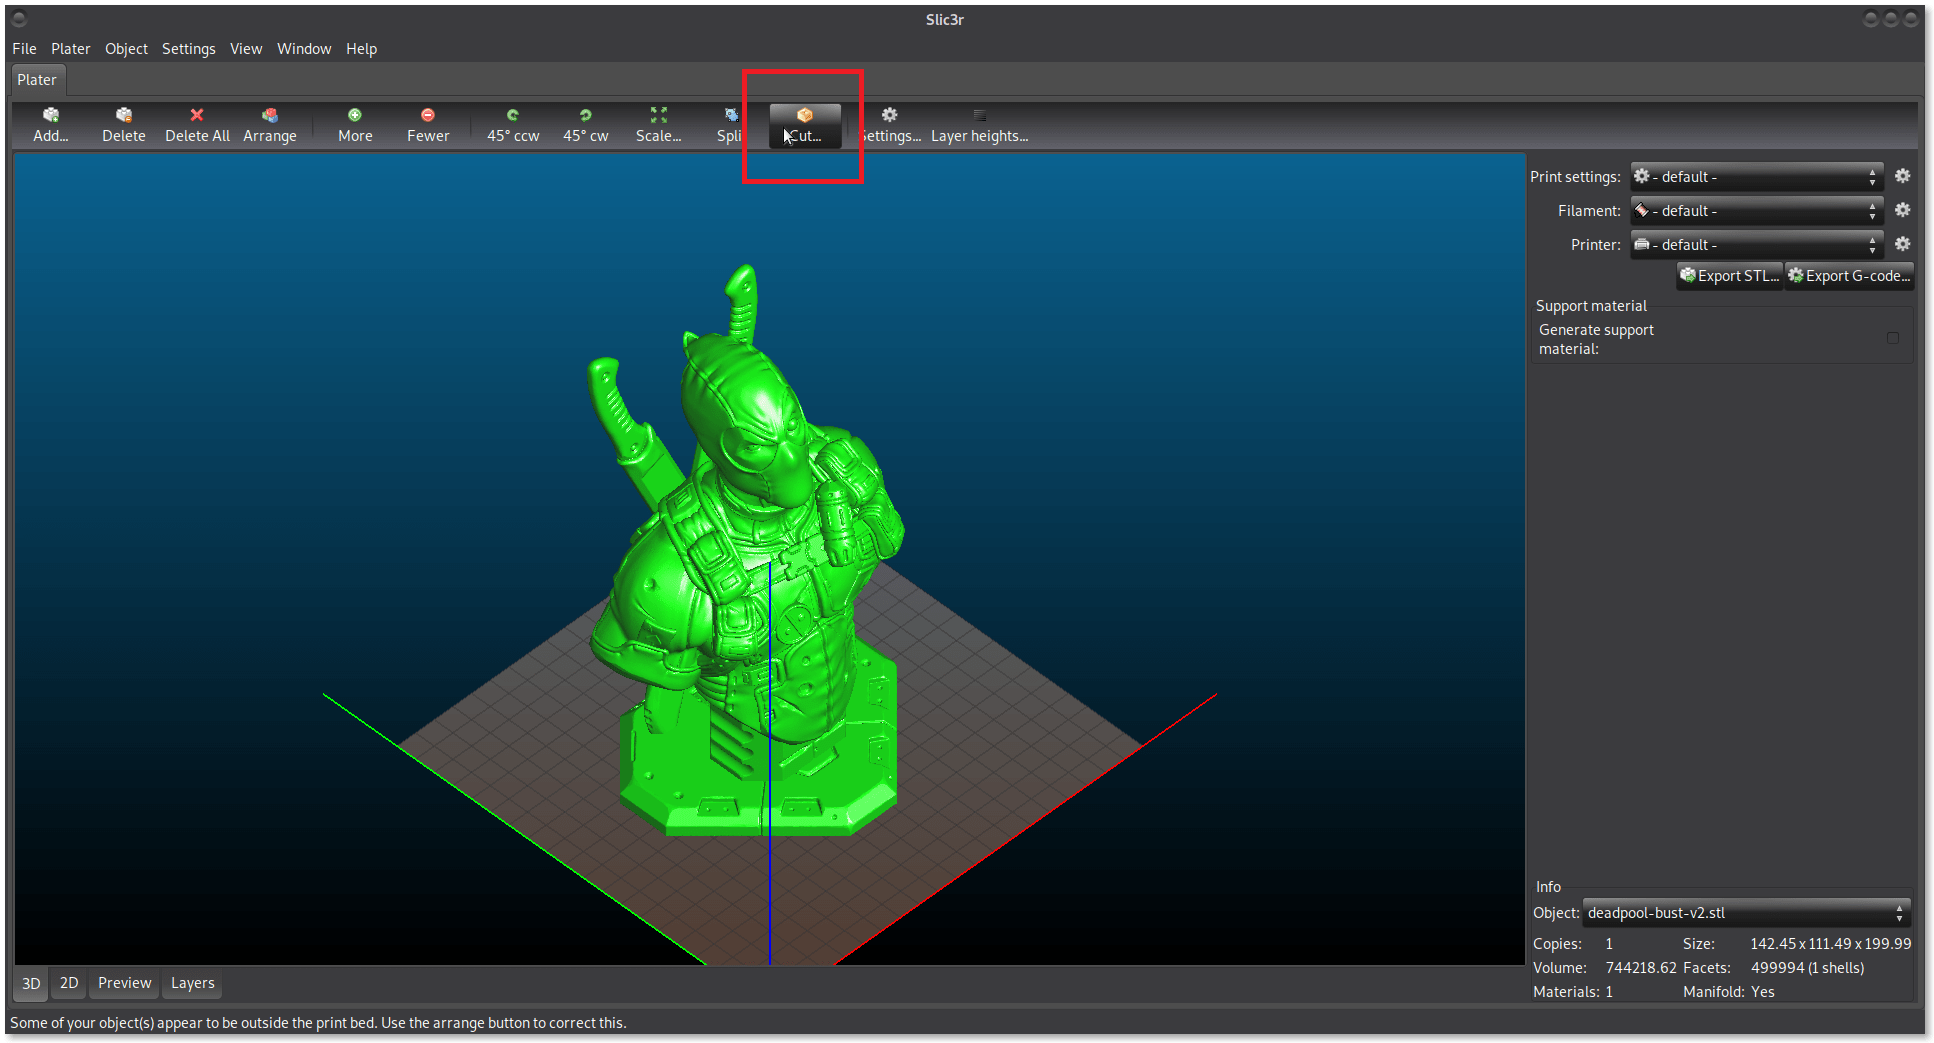Switch to the Preview tab
This screenshot has height=1043, width=1934.
(124, 983)
